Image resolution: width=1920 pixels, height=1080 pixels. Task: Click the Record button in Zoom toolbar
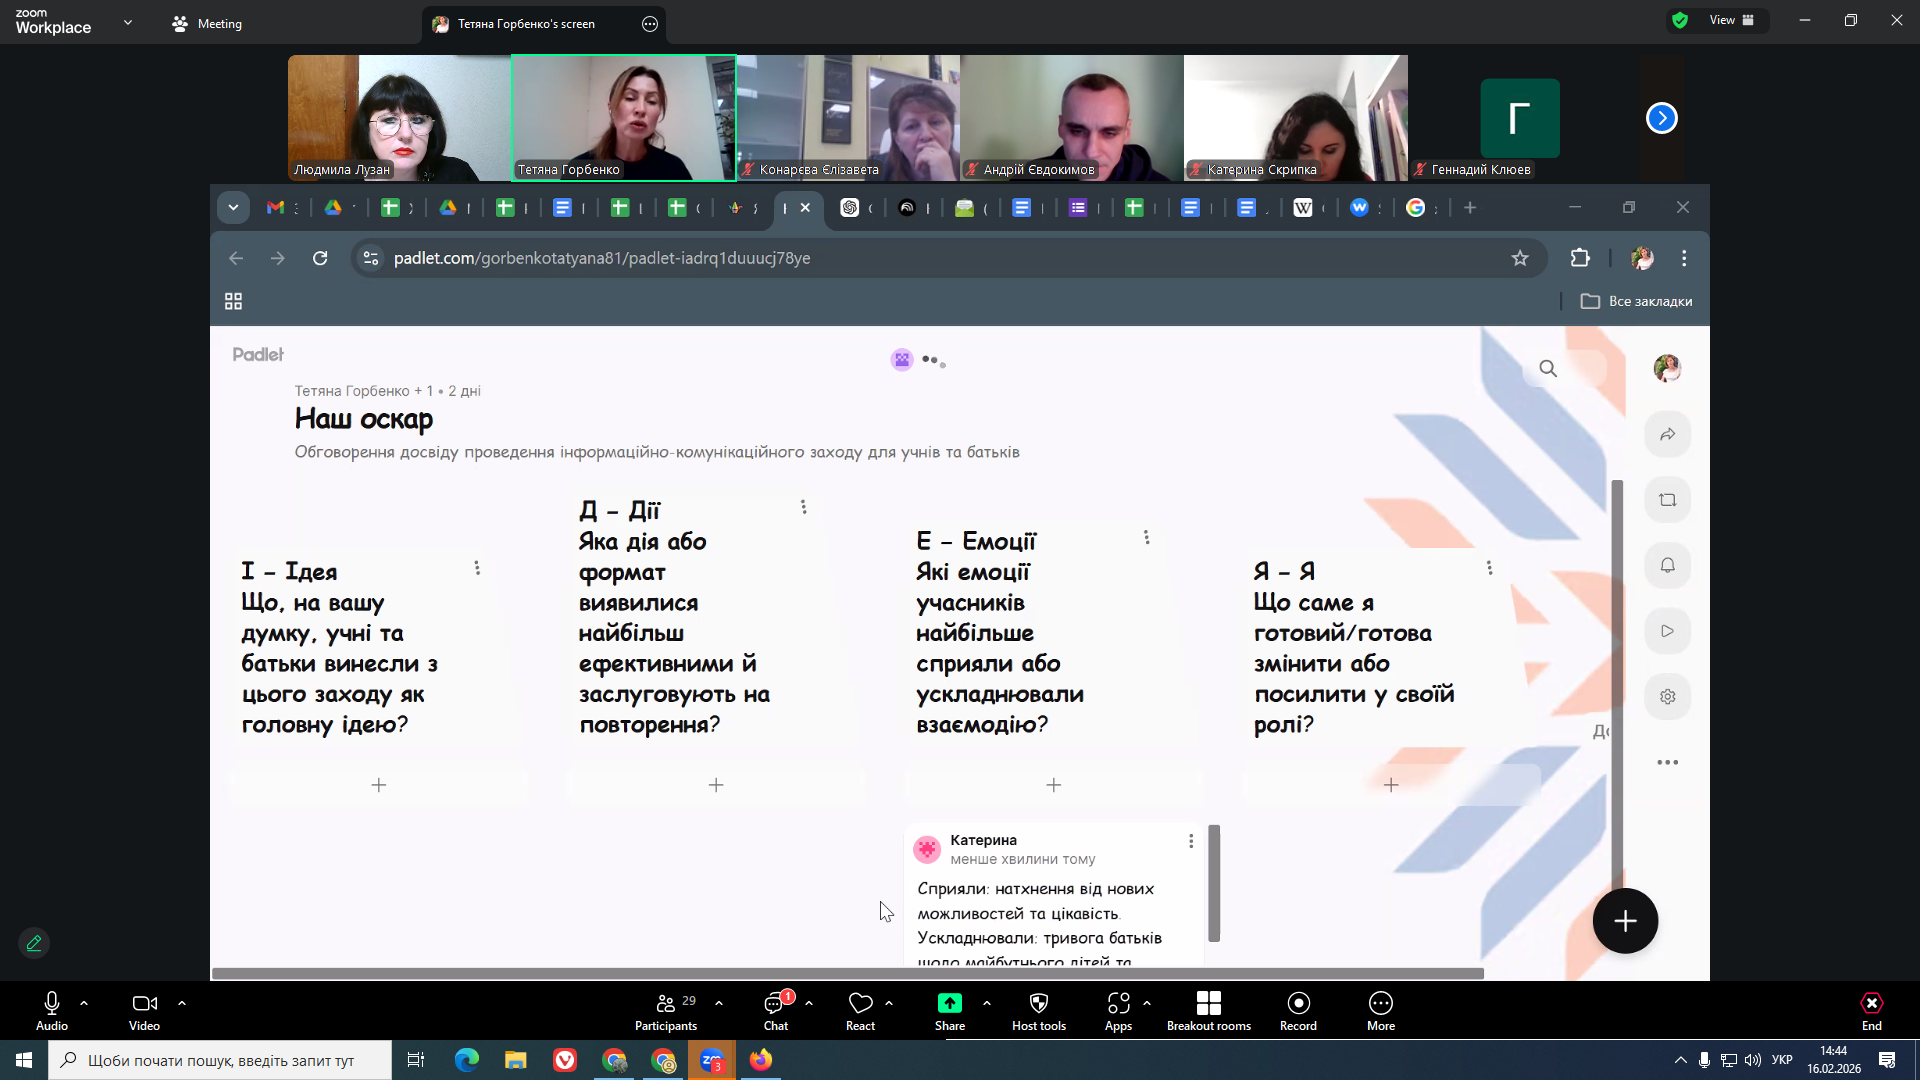pos(1298,1010)
